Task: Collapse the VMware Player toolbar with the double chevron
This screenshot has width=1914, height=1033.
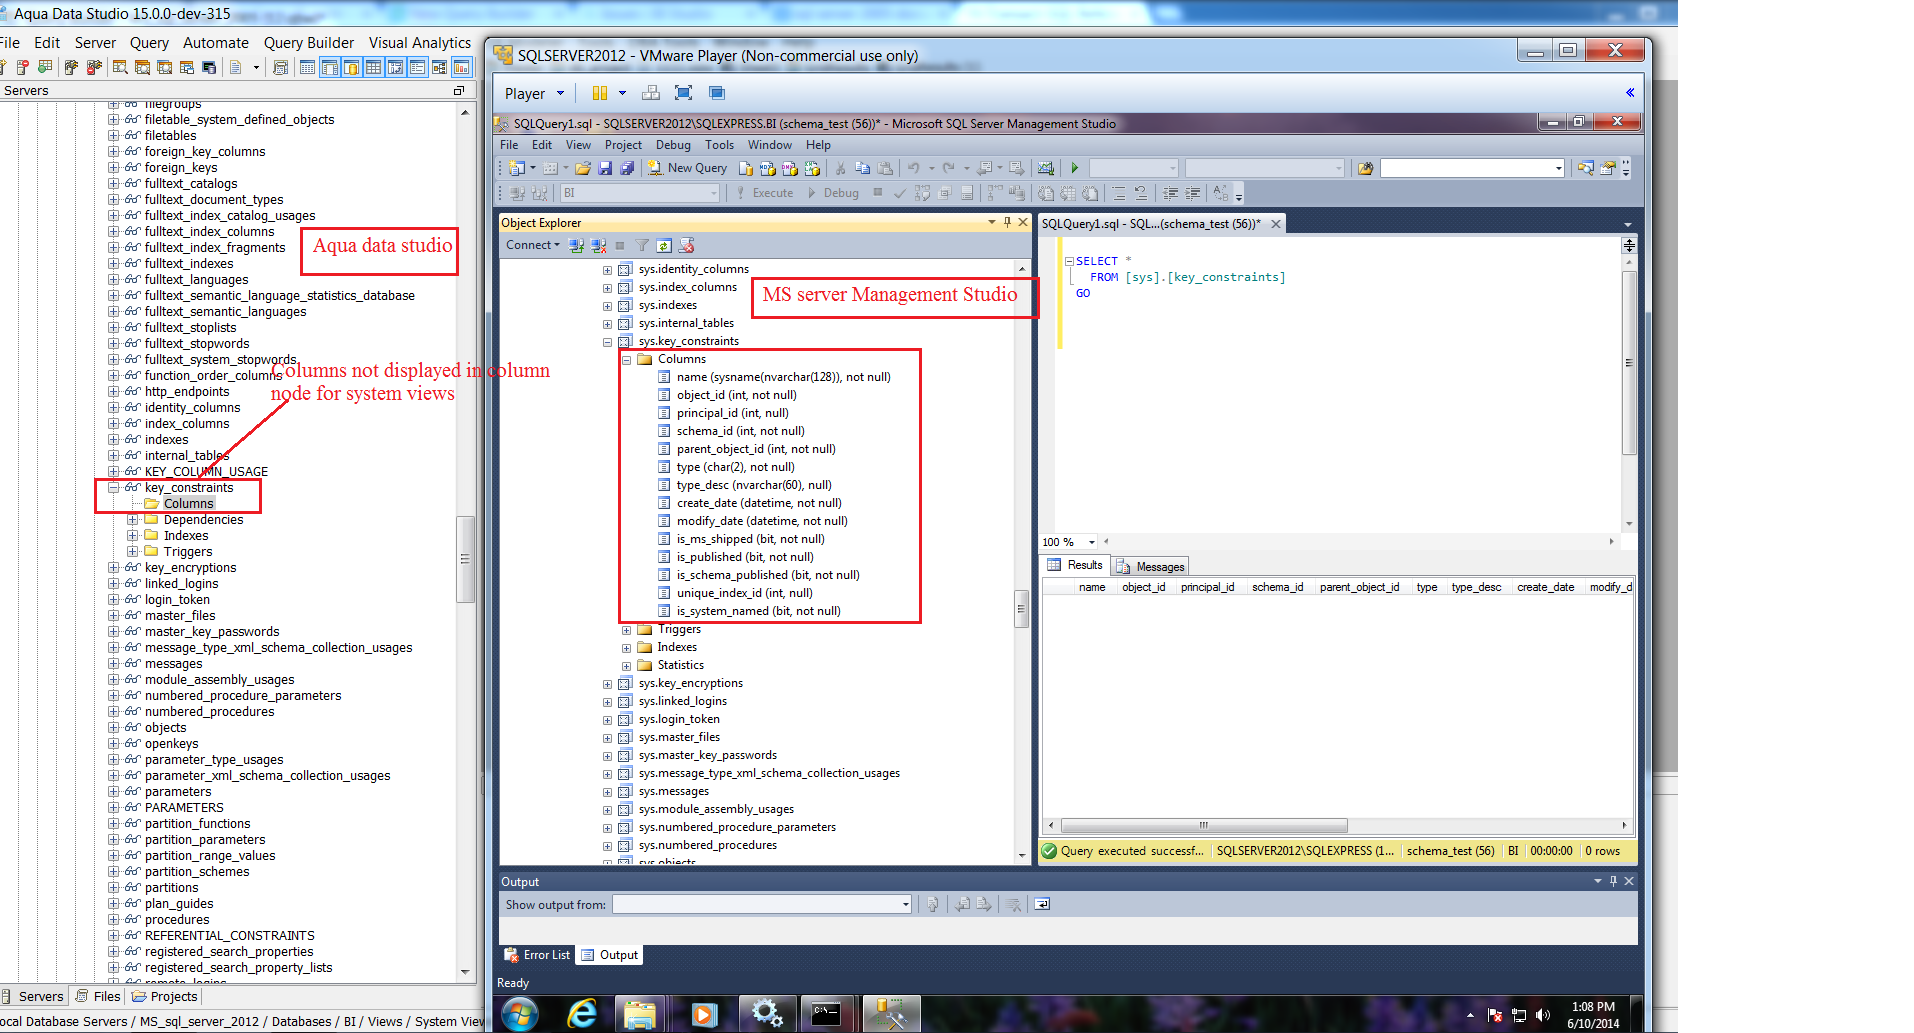Action: point(1630,93)
